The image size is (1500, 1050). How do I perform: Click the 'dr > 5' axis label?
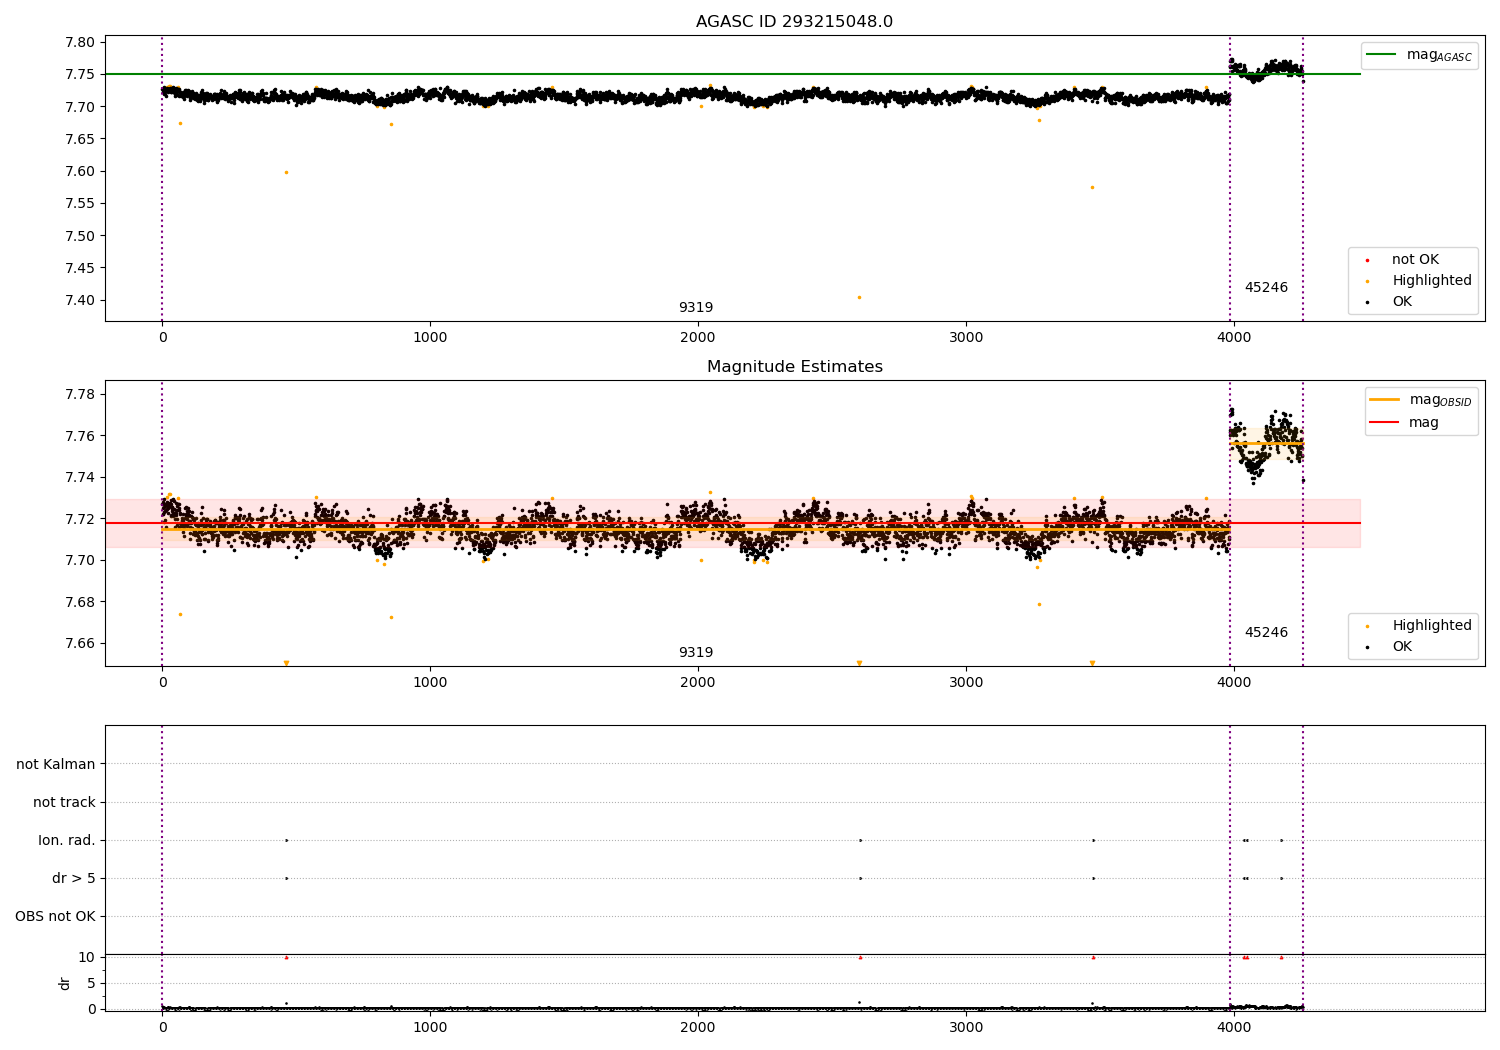click(74, 878)
